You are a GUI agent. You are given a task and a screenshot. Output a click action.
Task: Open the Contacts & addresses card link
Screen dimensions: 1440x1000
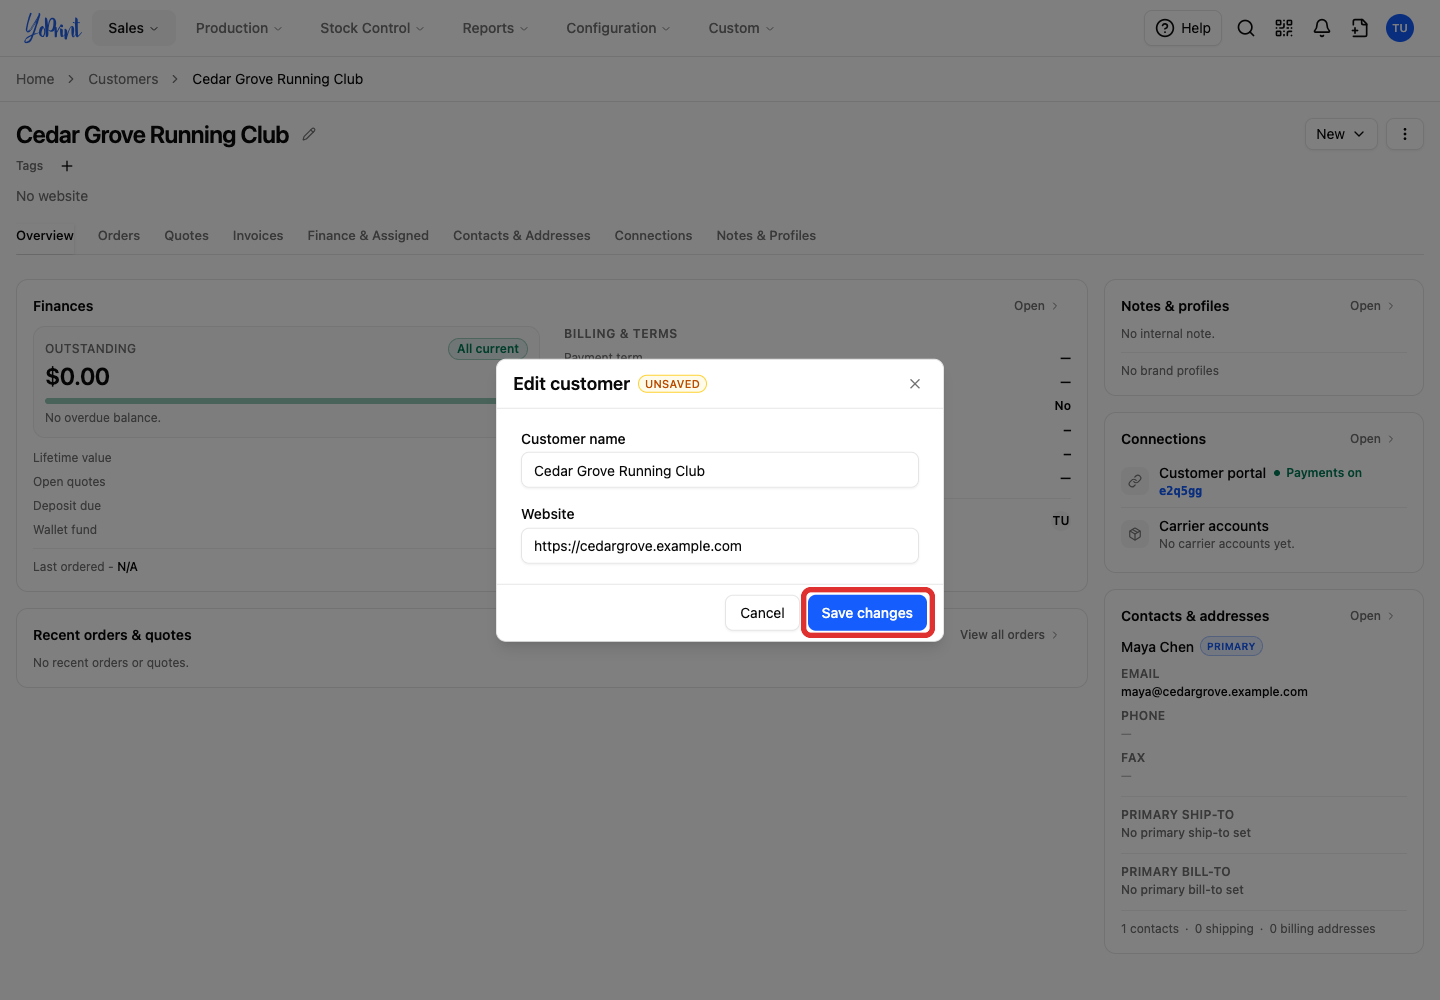[1372, 616]
